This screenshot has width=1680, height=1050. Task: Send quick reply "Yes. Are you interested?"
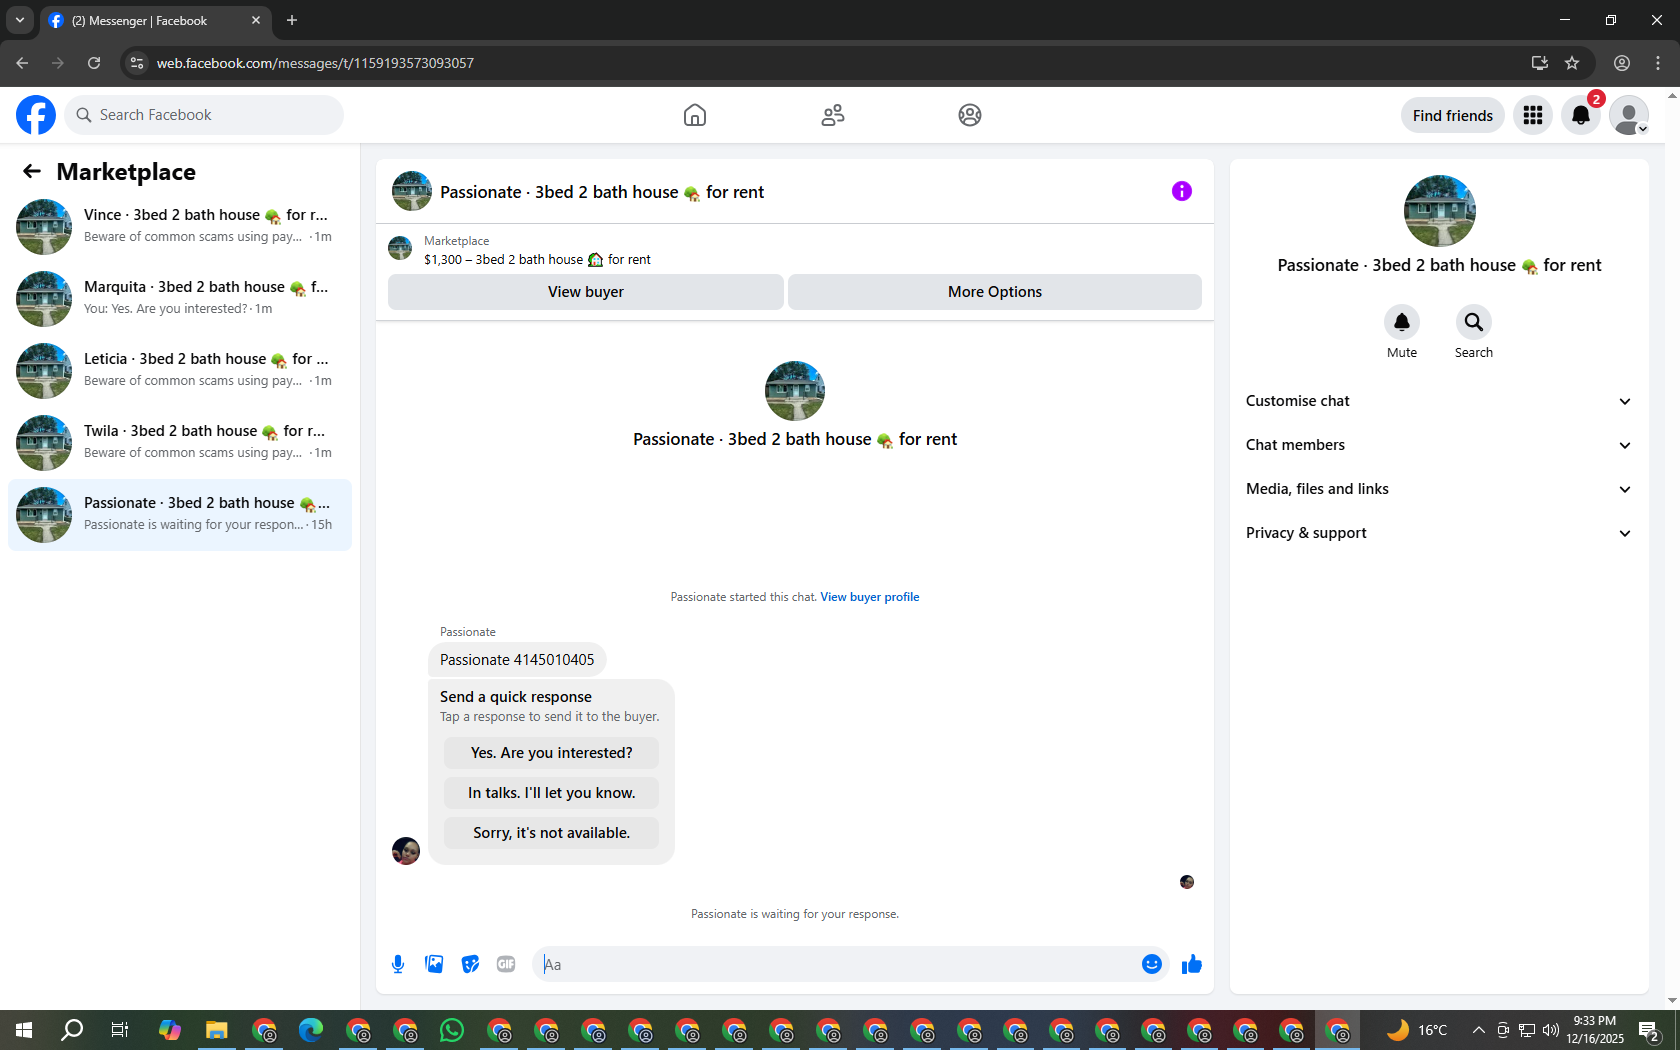(x=552, y=753)
